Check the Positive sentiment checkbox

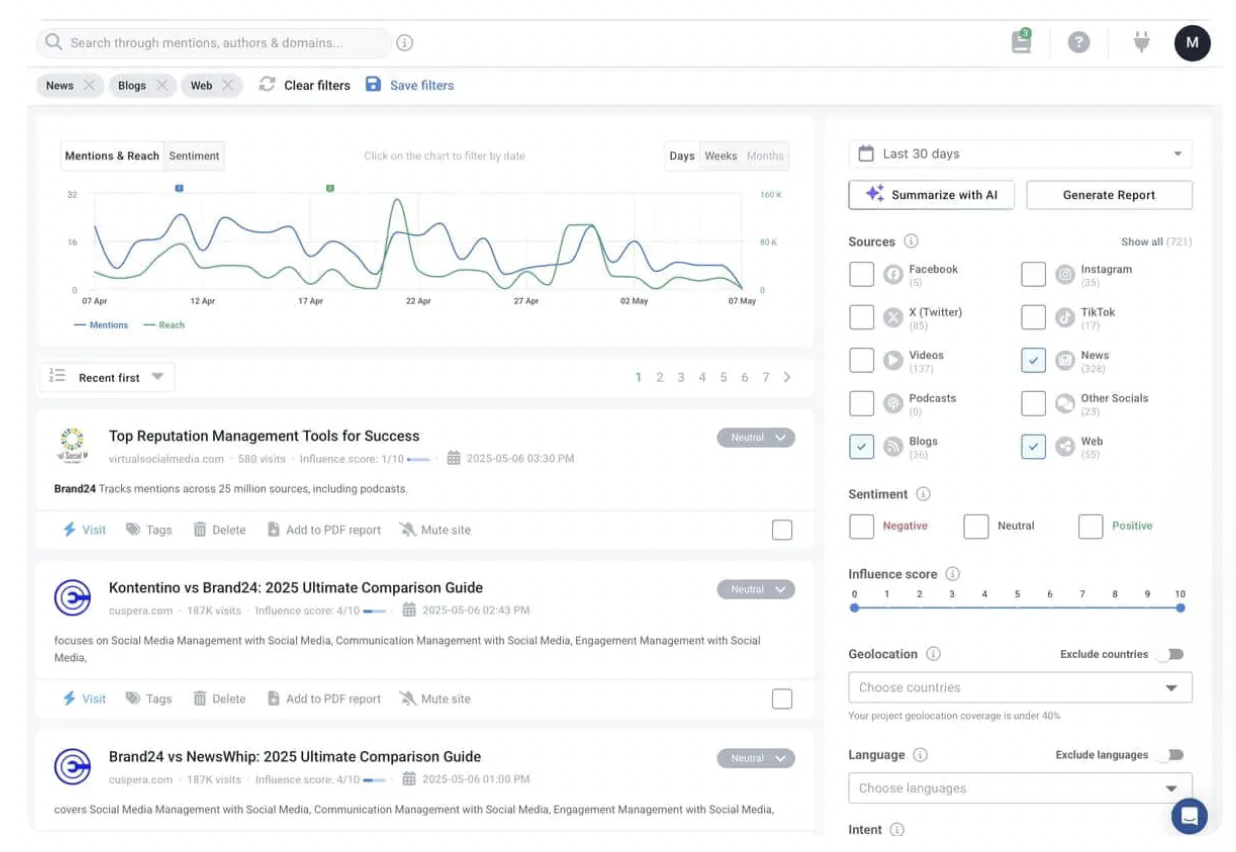tap(1090, 526)
